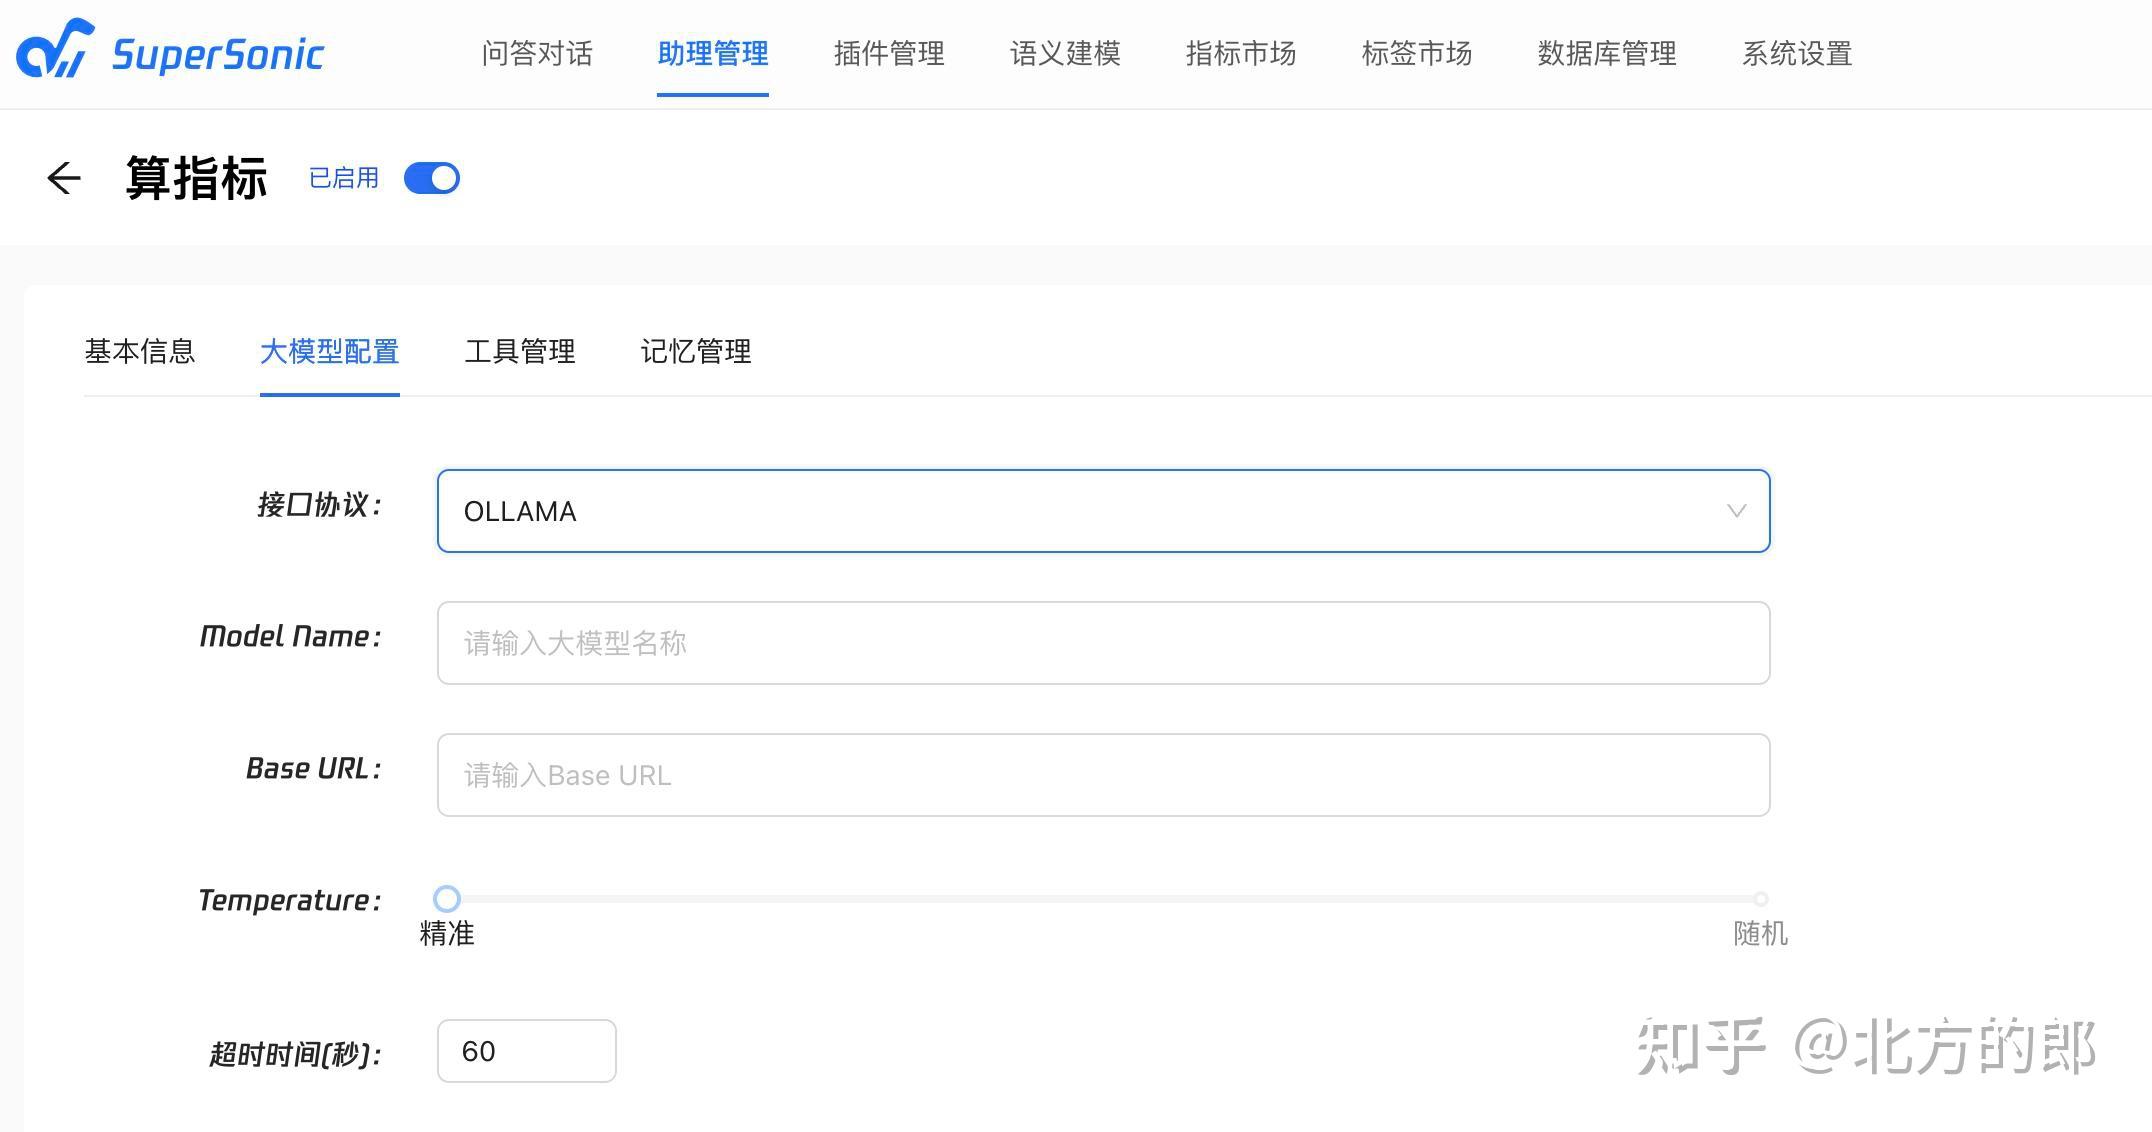Open the 语义建模 section
2152x1132 pixels.
point(1064,54)
